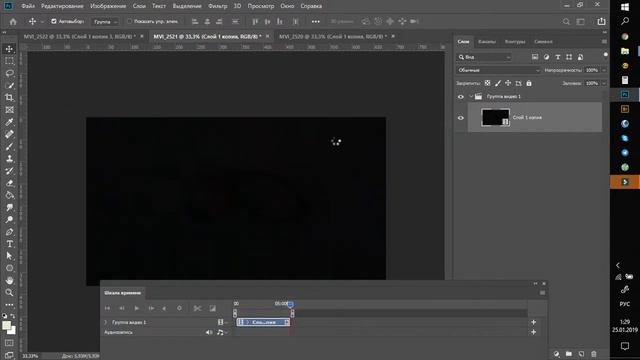Filter layers by adjustment layer icon
The height and width of the screenshot is (360, 640).
tap(546, 57)
